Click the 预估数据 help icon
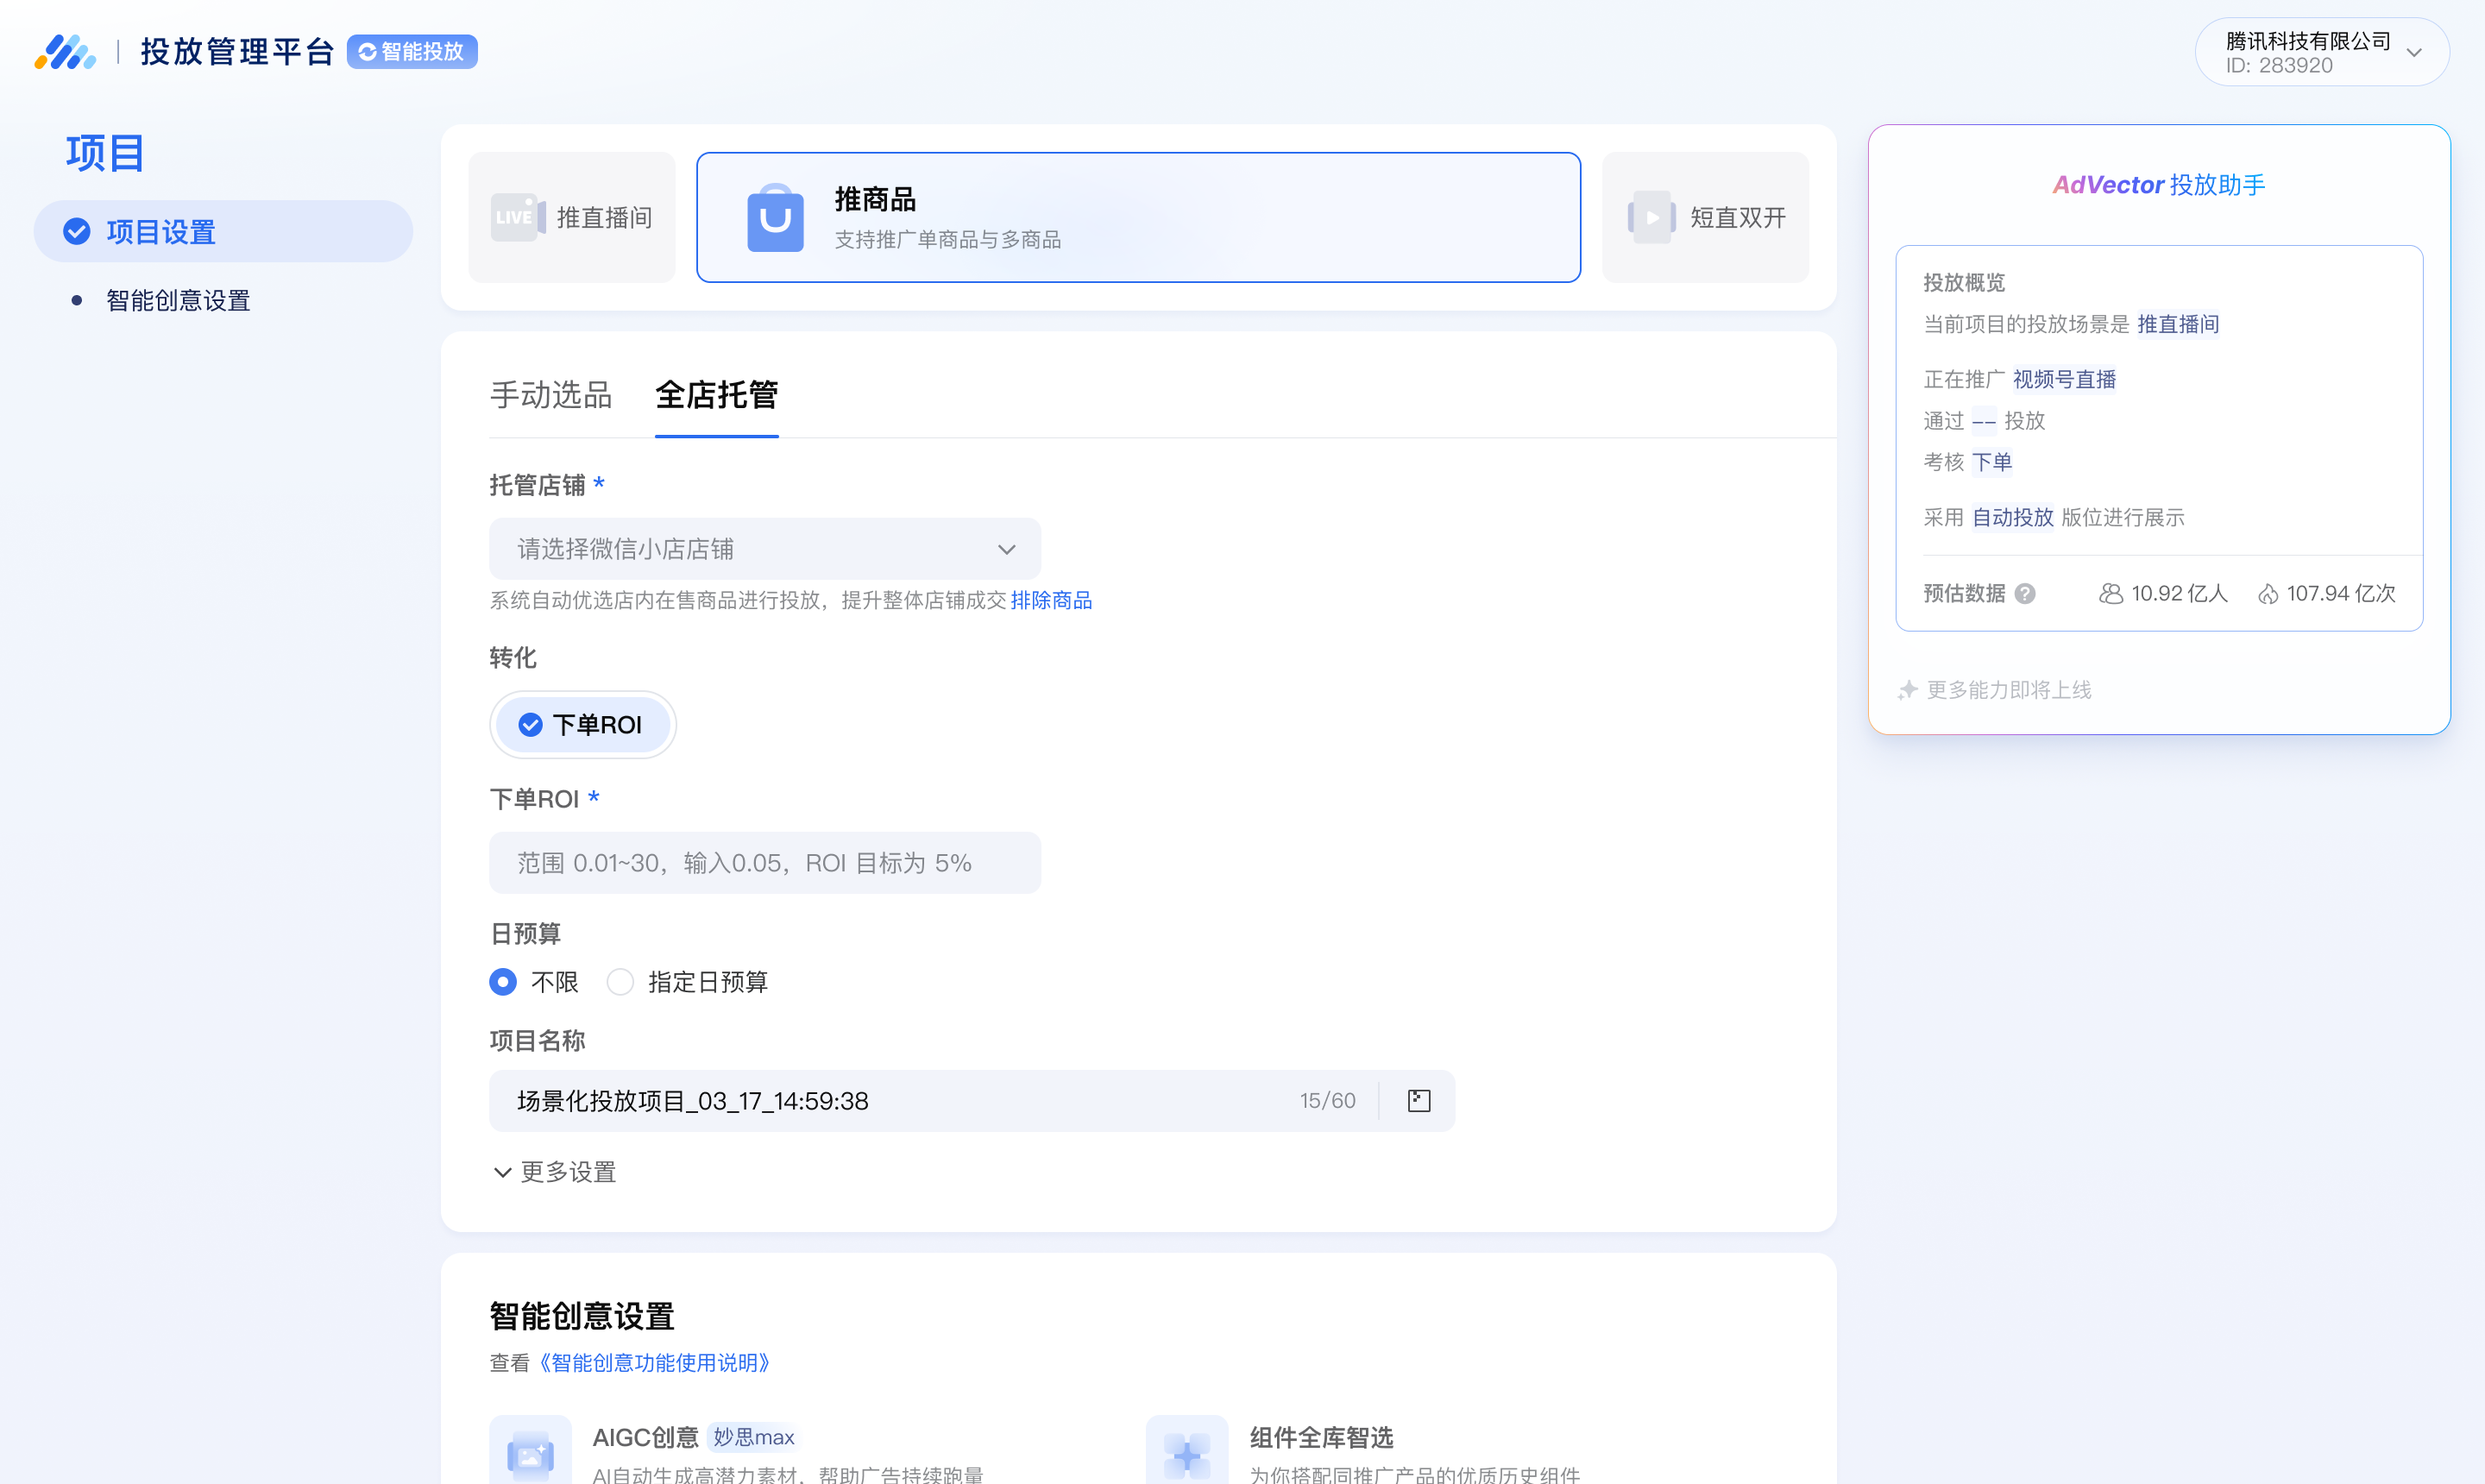2485x1484 pixels. point(2025,593)
